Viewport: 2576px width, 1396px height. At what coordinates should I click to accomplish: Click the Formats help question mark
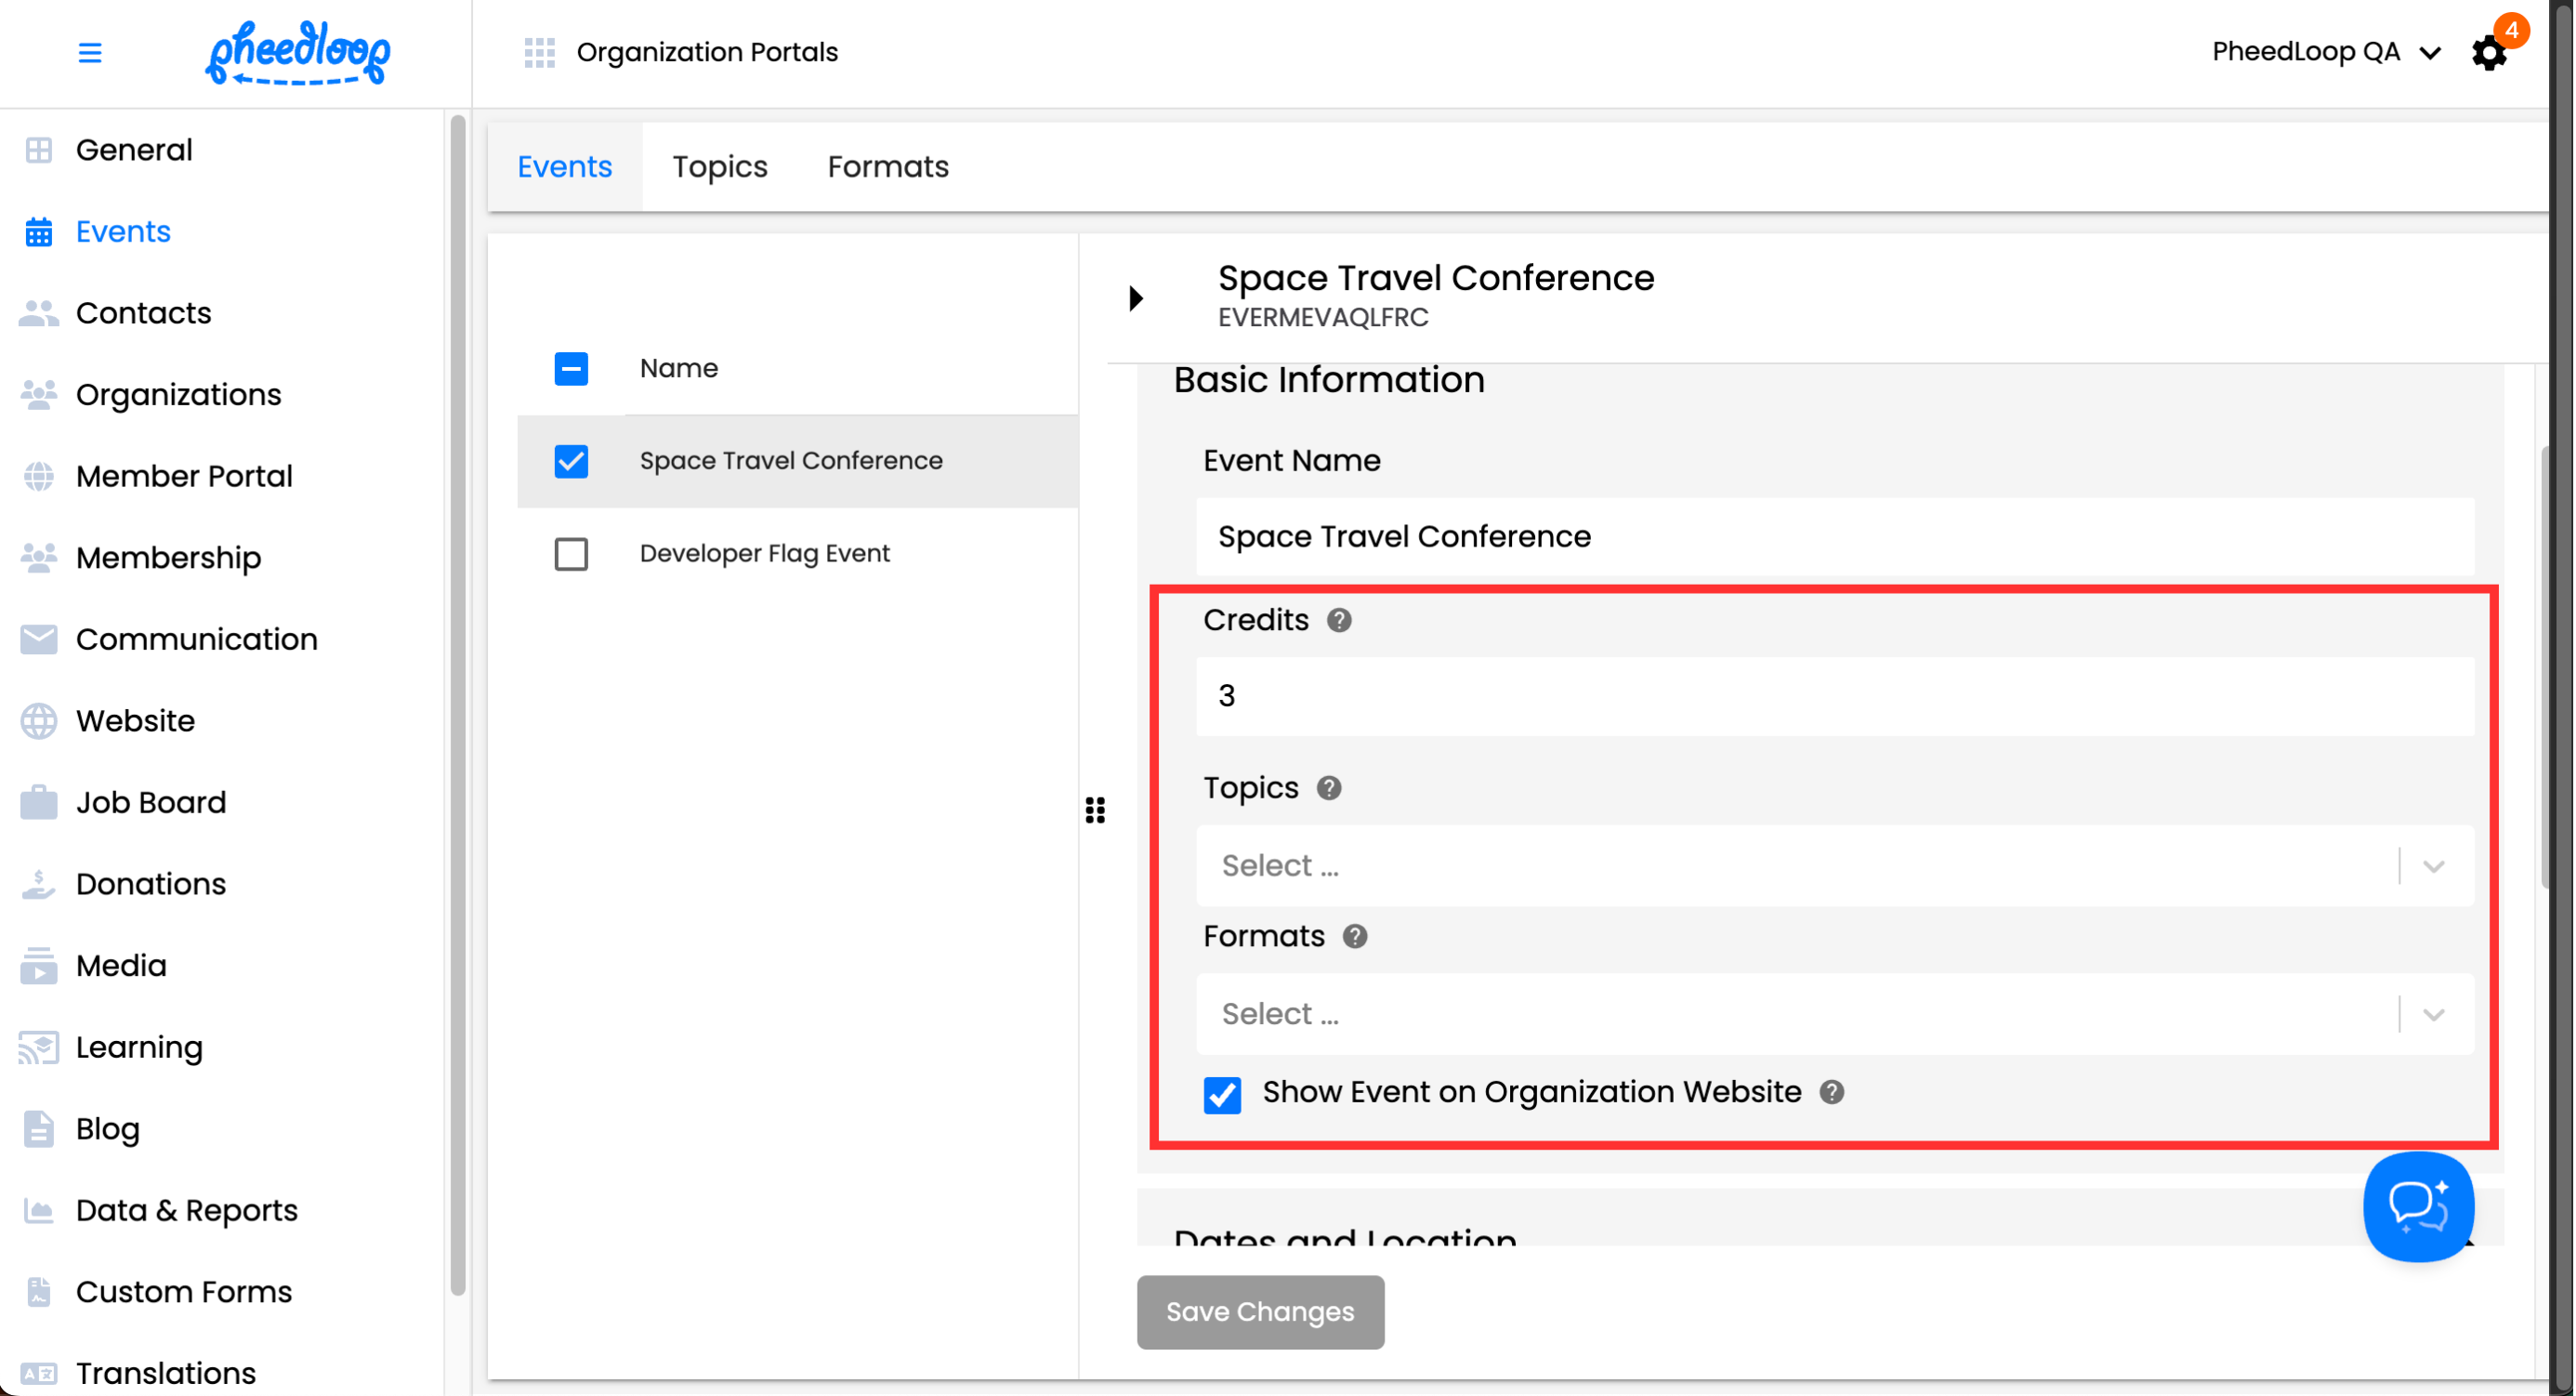coord(1354,936)
